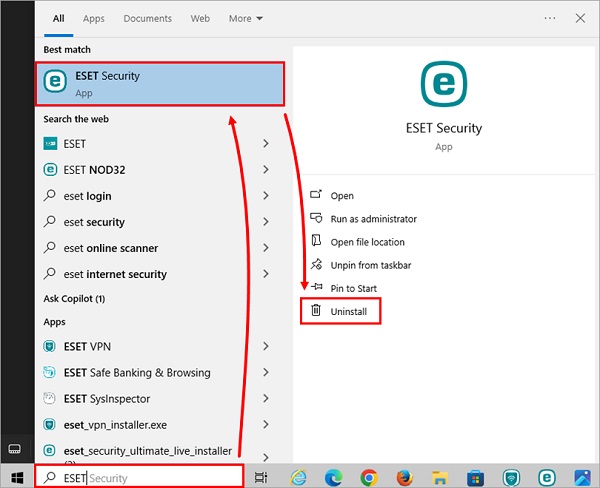Click the taskbar search box containing ESET
This screenshot has width=600, height=488.
(x=139, y=477)
